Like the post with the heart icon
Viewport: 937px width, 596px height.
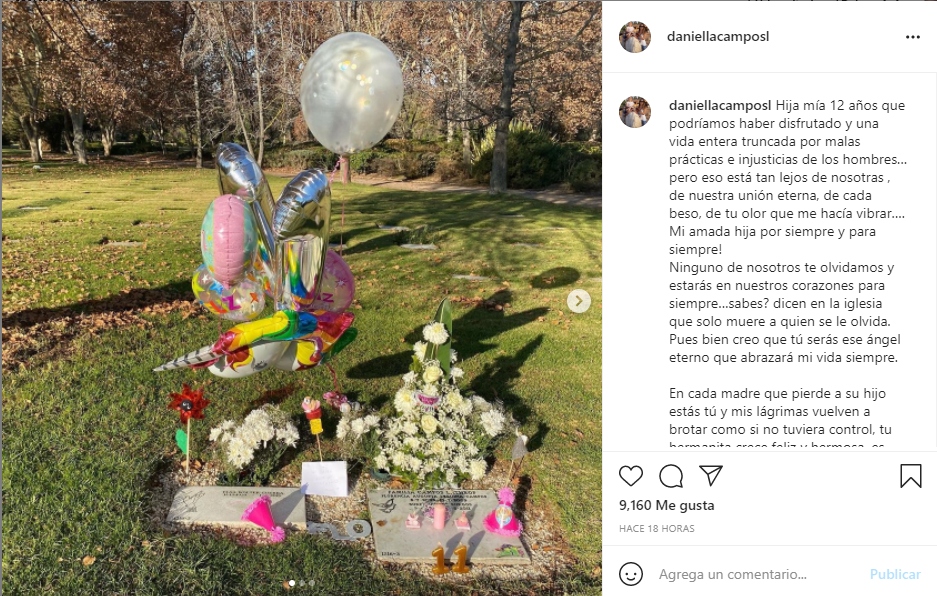point(630,476)
